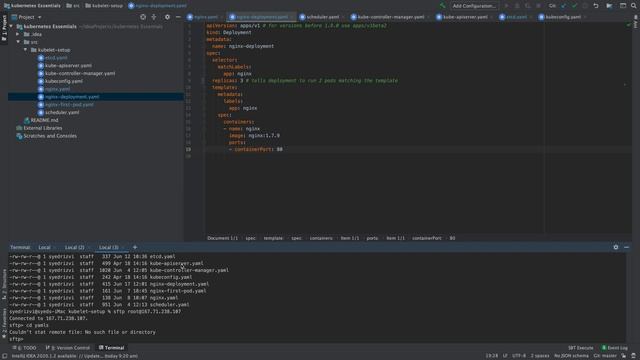Image resolution: width=640 pixels, height=360 pixels.
Task: Click the green build hammer icon
Action: pos(442,6)
